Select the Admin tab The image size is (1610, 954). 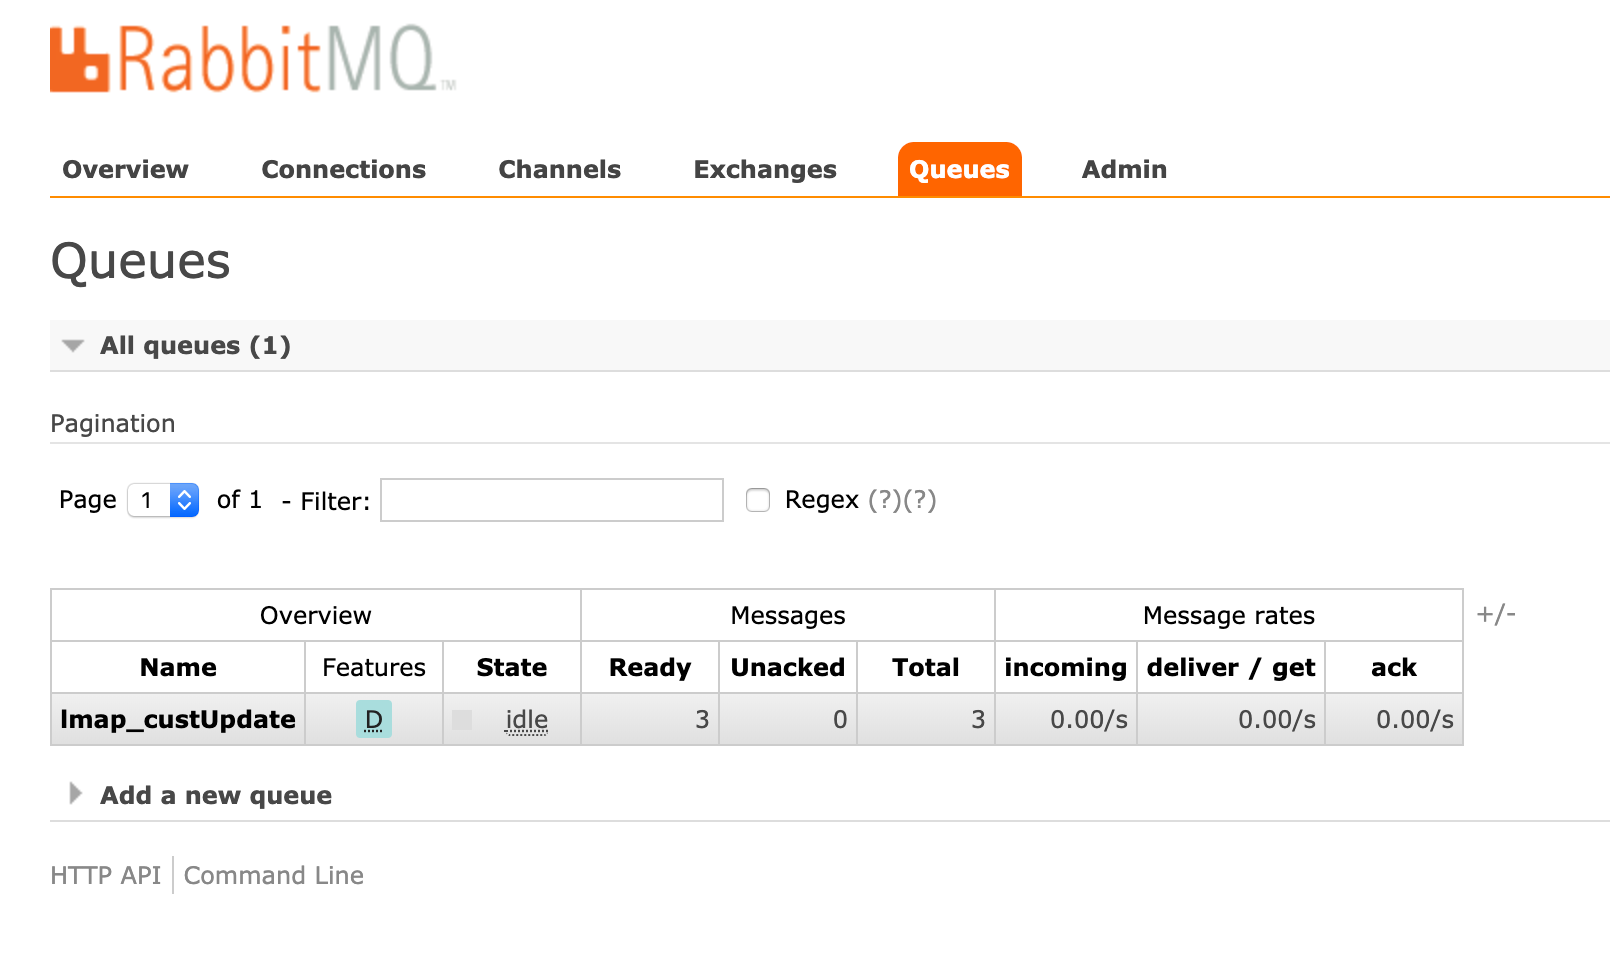point(1124,170)
